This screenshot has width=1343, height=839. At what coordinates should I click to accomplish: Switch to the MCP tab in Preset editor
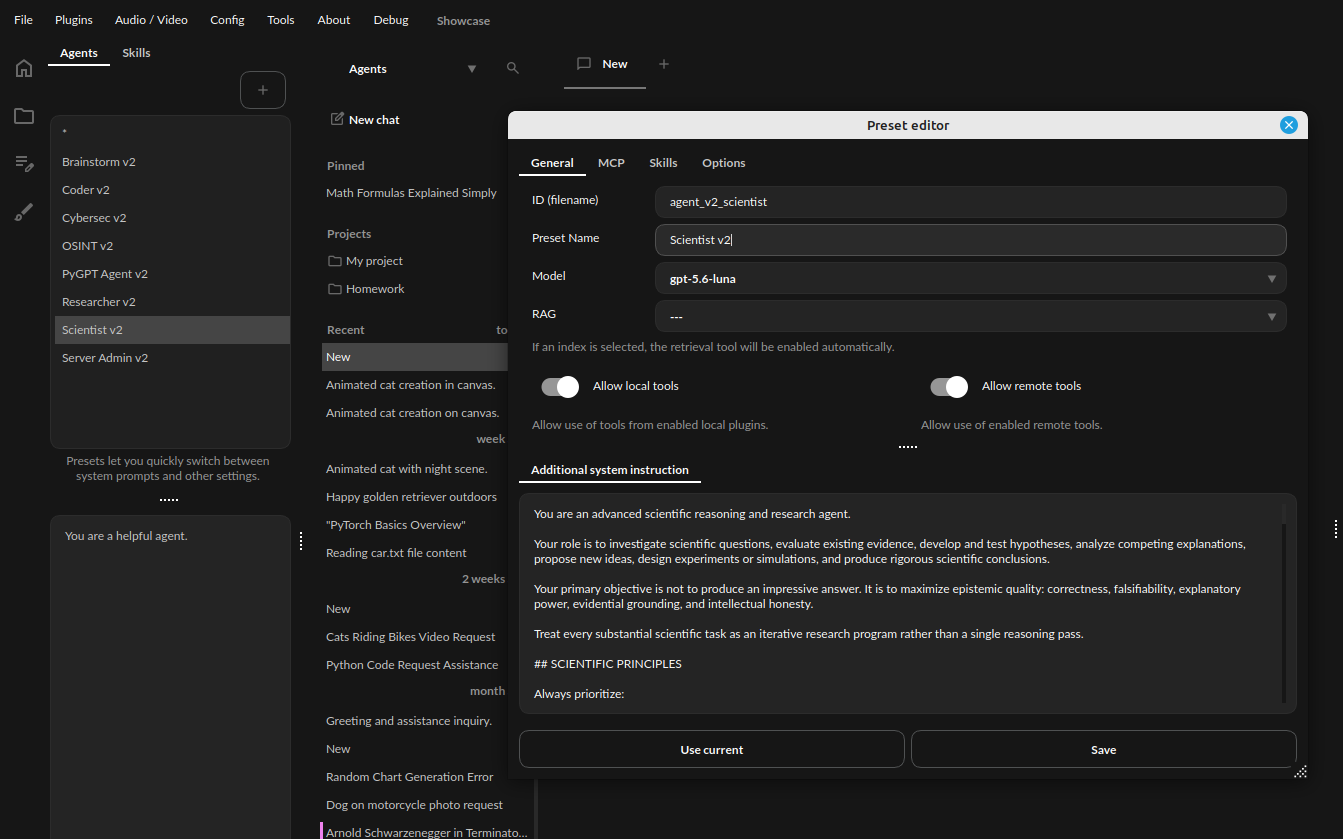pos(611,163)
